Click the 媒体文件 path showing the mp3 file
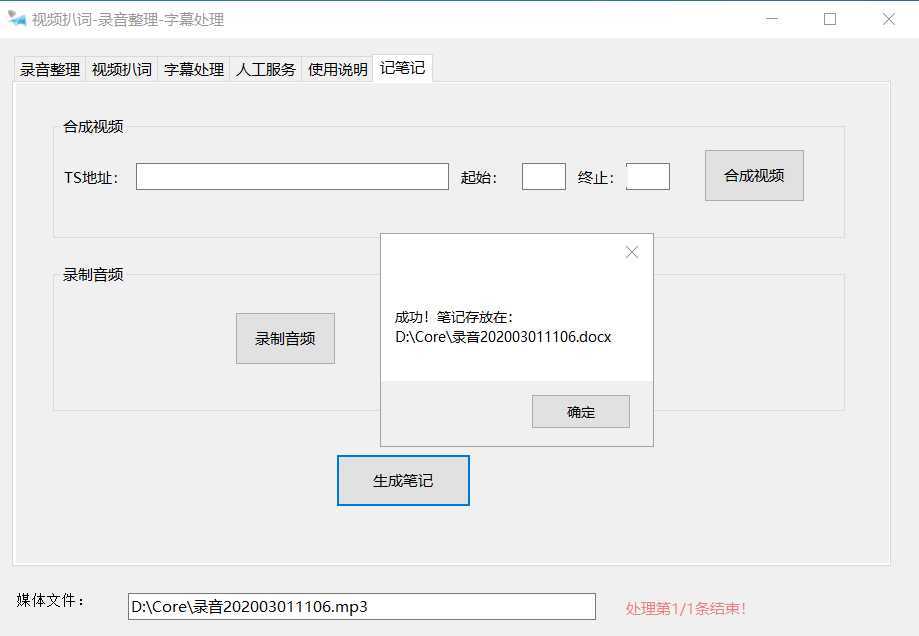This screenshot has width=919, height=636. 362,606
